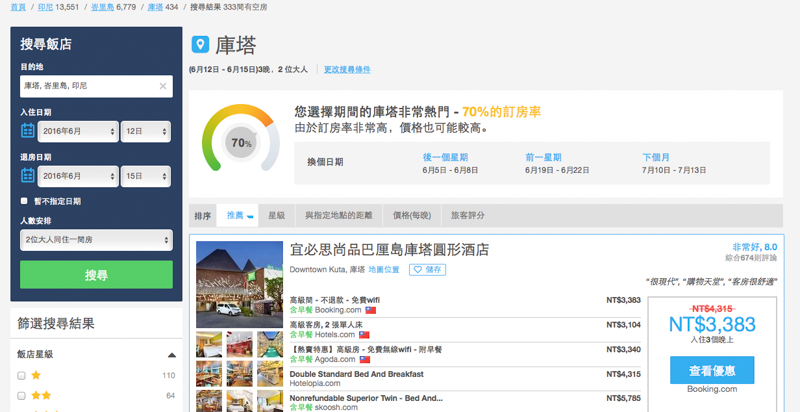Click the blue location pin icon beside 庫塔
Screen dimensions: 800x412
[200, 44]
